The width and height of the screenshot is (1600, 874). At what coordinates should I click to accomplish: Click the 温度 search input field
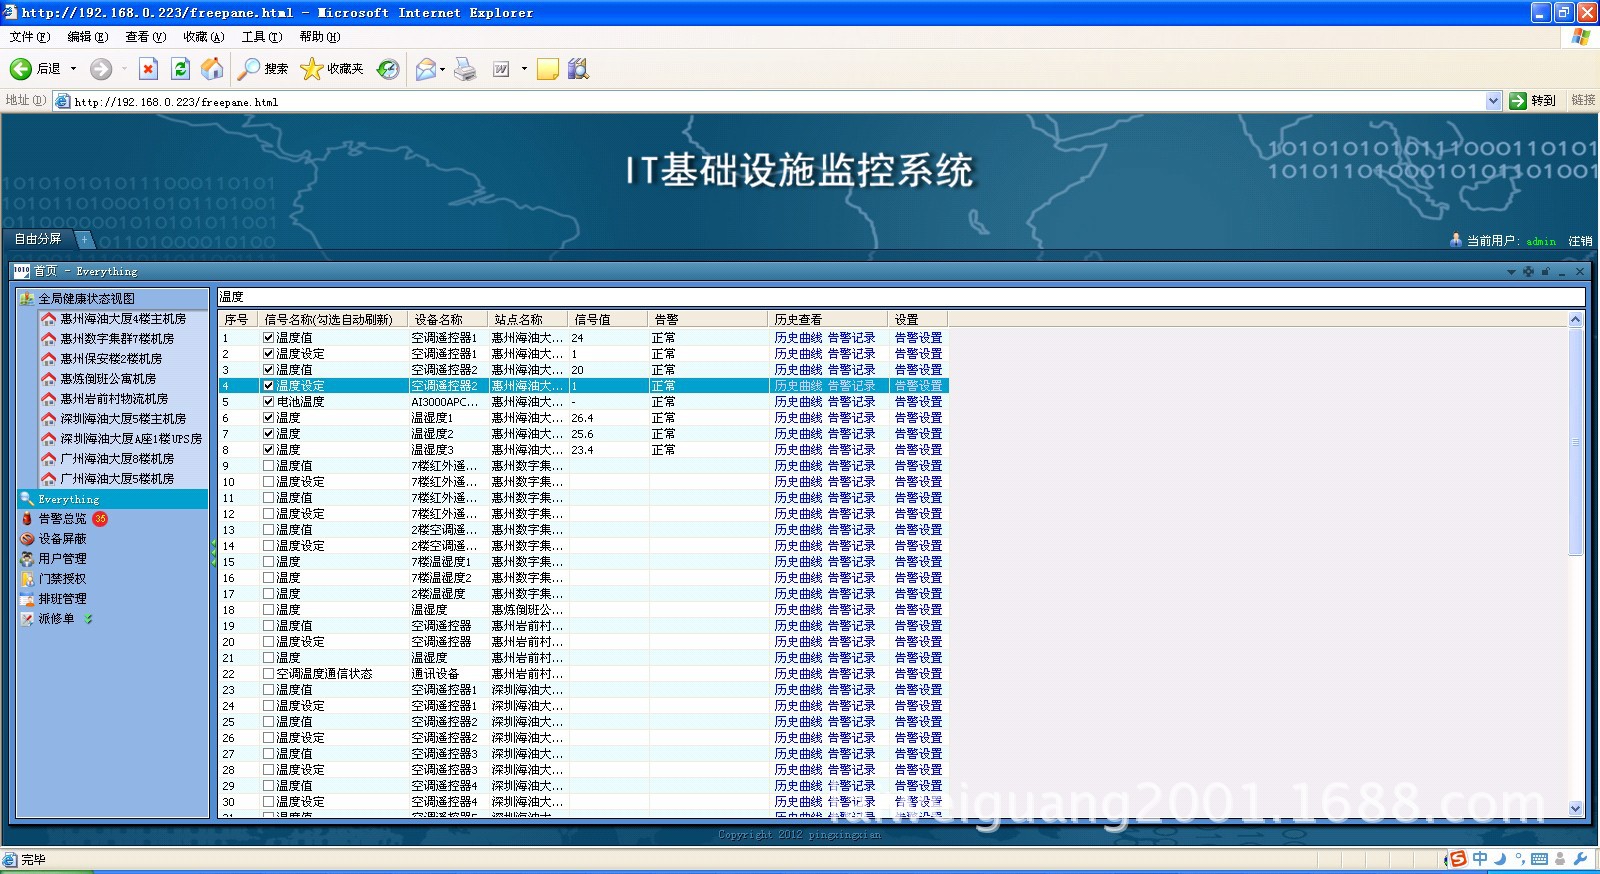pyautogui.click(x=900, y=297)
